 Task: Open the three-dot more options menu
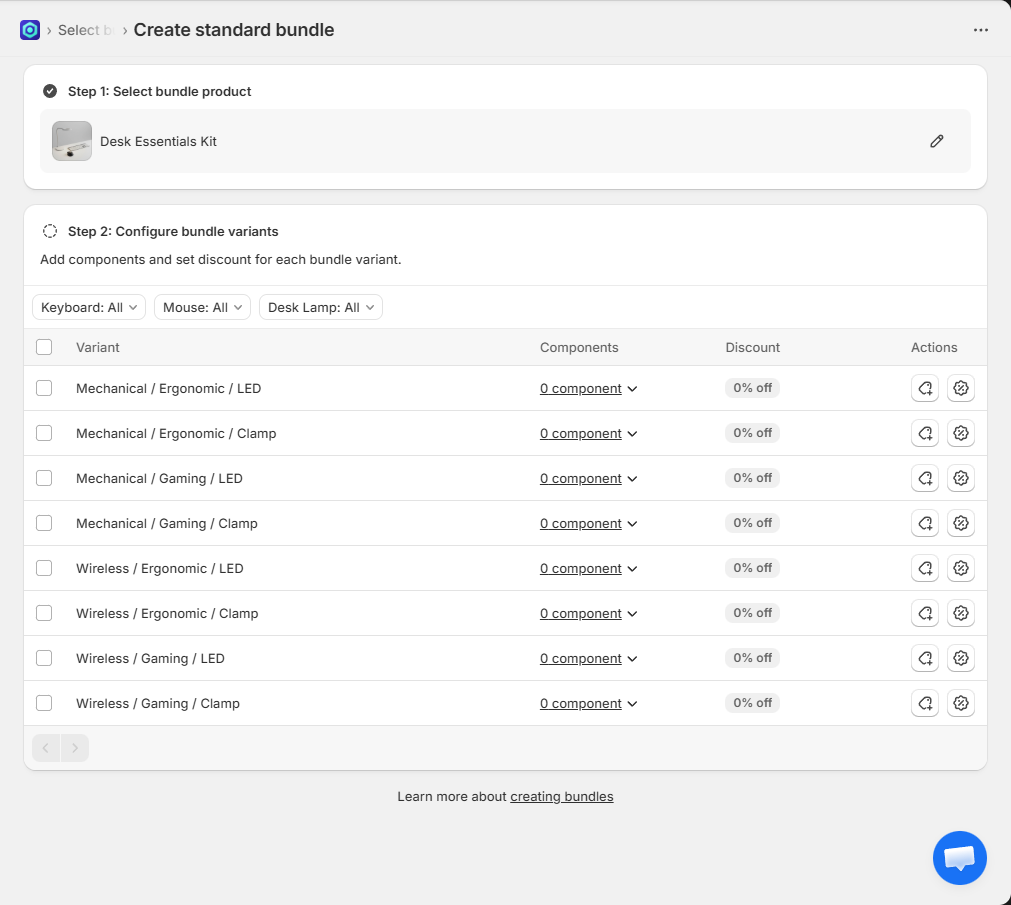point(980,30)
